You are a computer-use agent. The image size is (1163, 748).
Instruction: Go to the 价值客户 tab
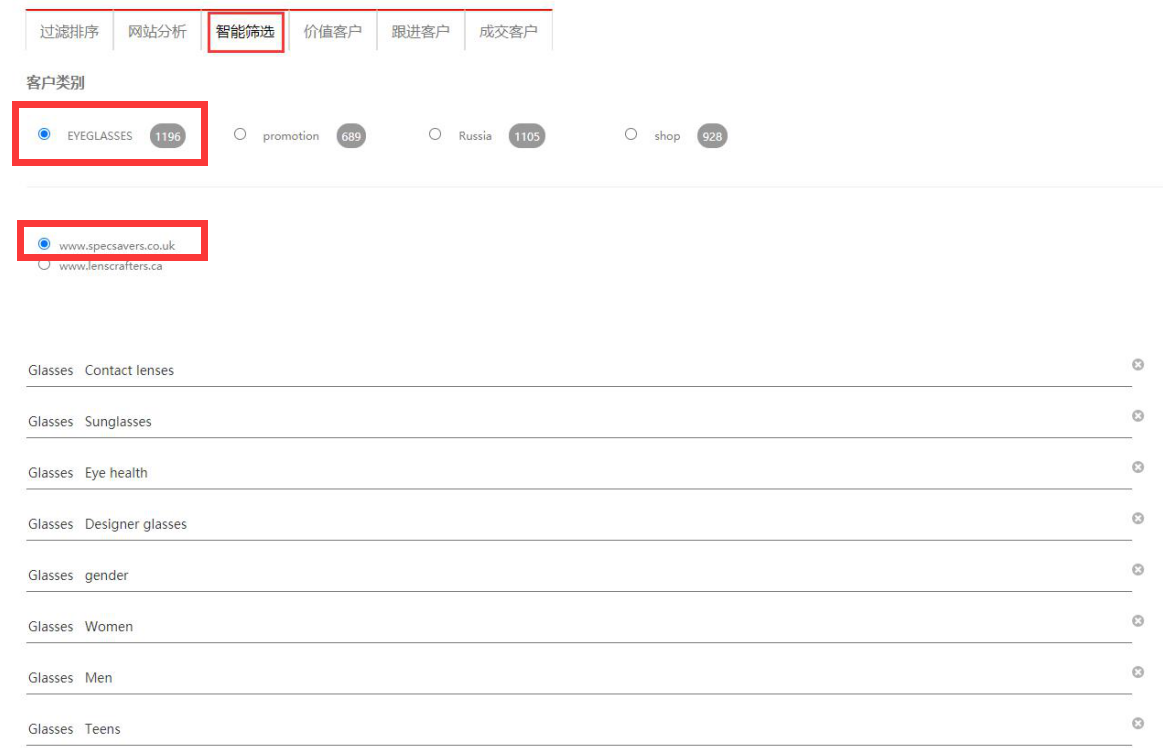click(333, 31)
